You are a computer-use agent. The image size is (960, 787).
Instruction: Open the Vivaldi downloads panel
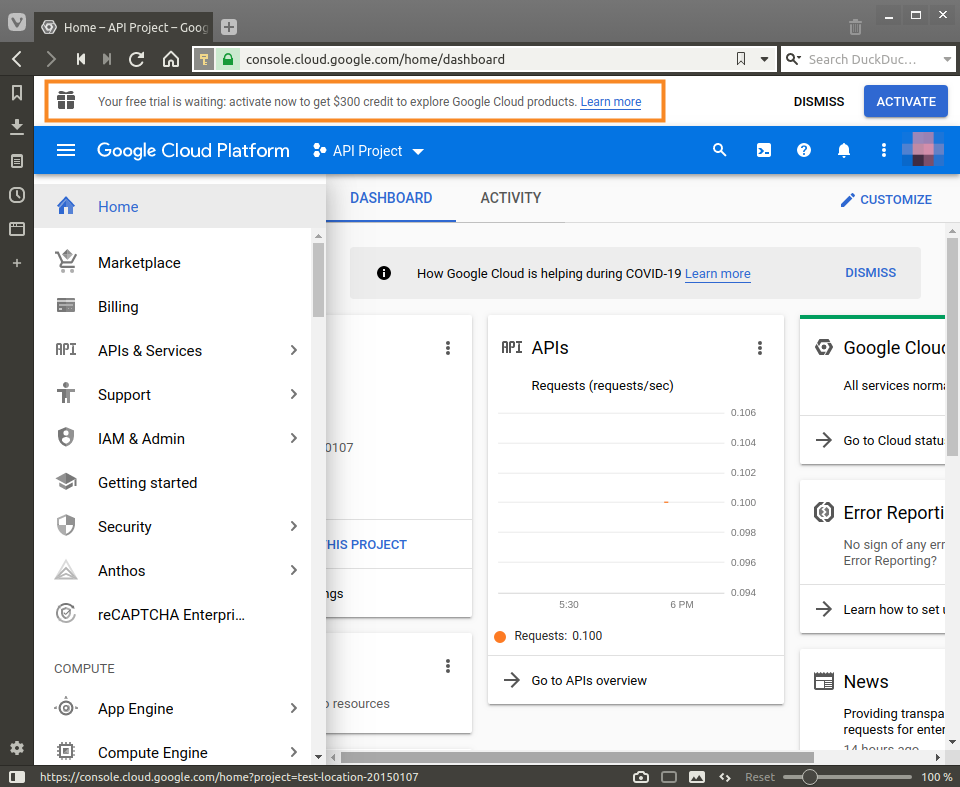click(17, 127)
